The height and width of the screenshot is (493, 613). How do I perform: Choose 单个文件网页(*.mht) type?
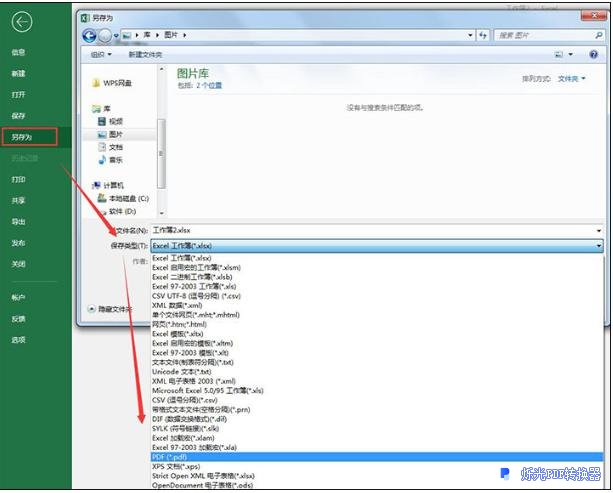click(x=377, y=315)
